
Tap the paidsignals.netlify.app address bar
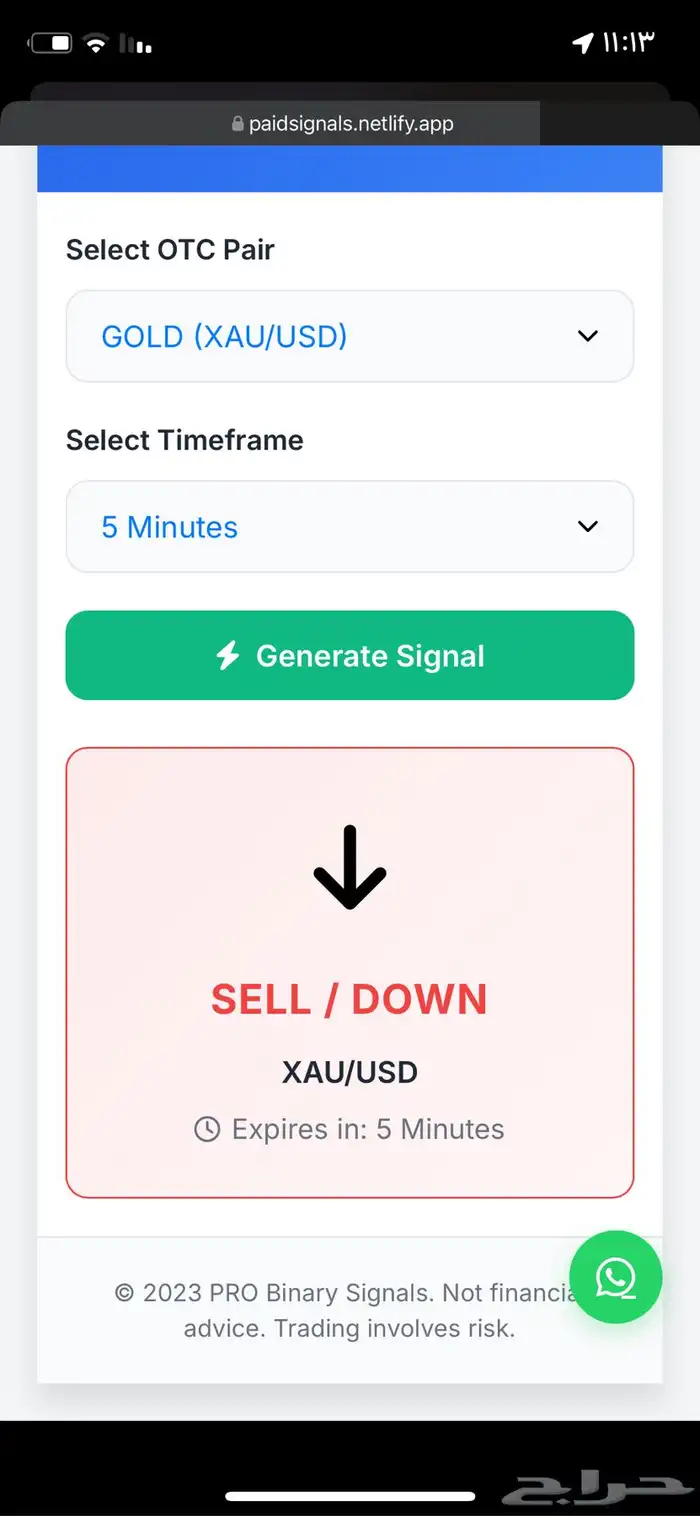tap(343, 124)
